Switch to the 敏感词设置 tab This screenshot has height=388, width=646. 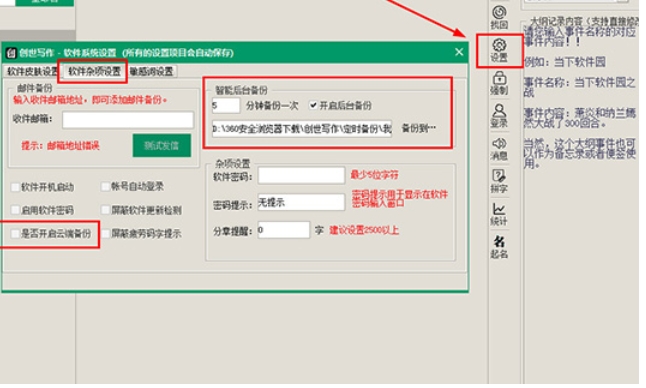coord(152,72)
